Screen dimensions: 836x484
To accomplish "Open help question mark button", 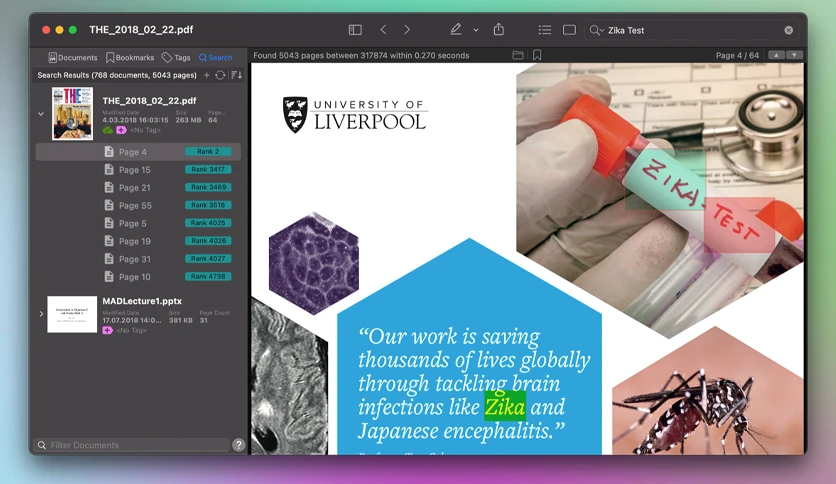I will click(x=238, y=445).
